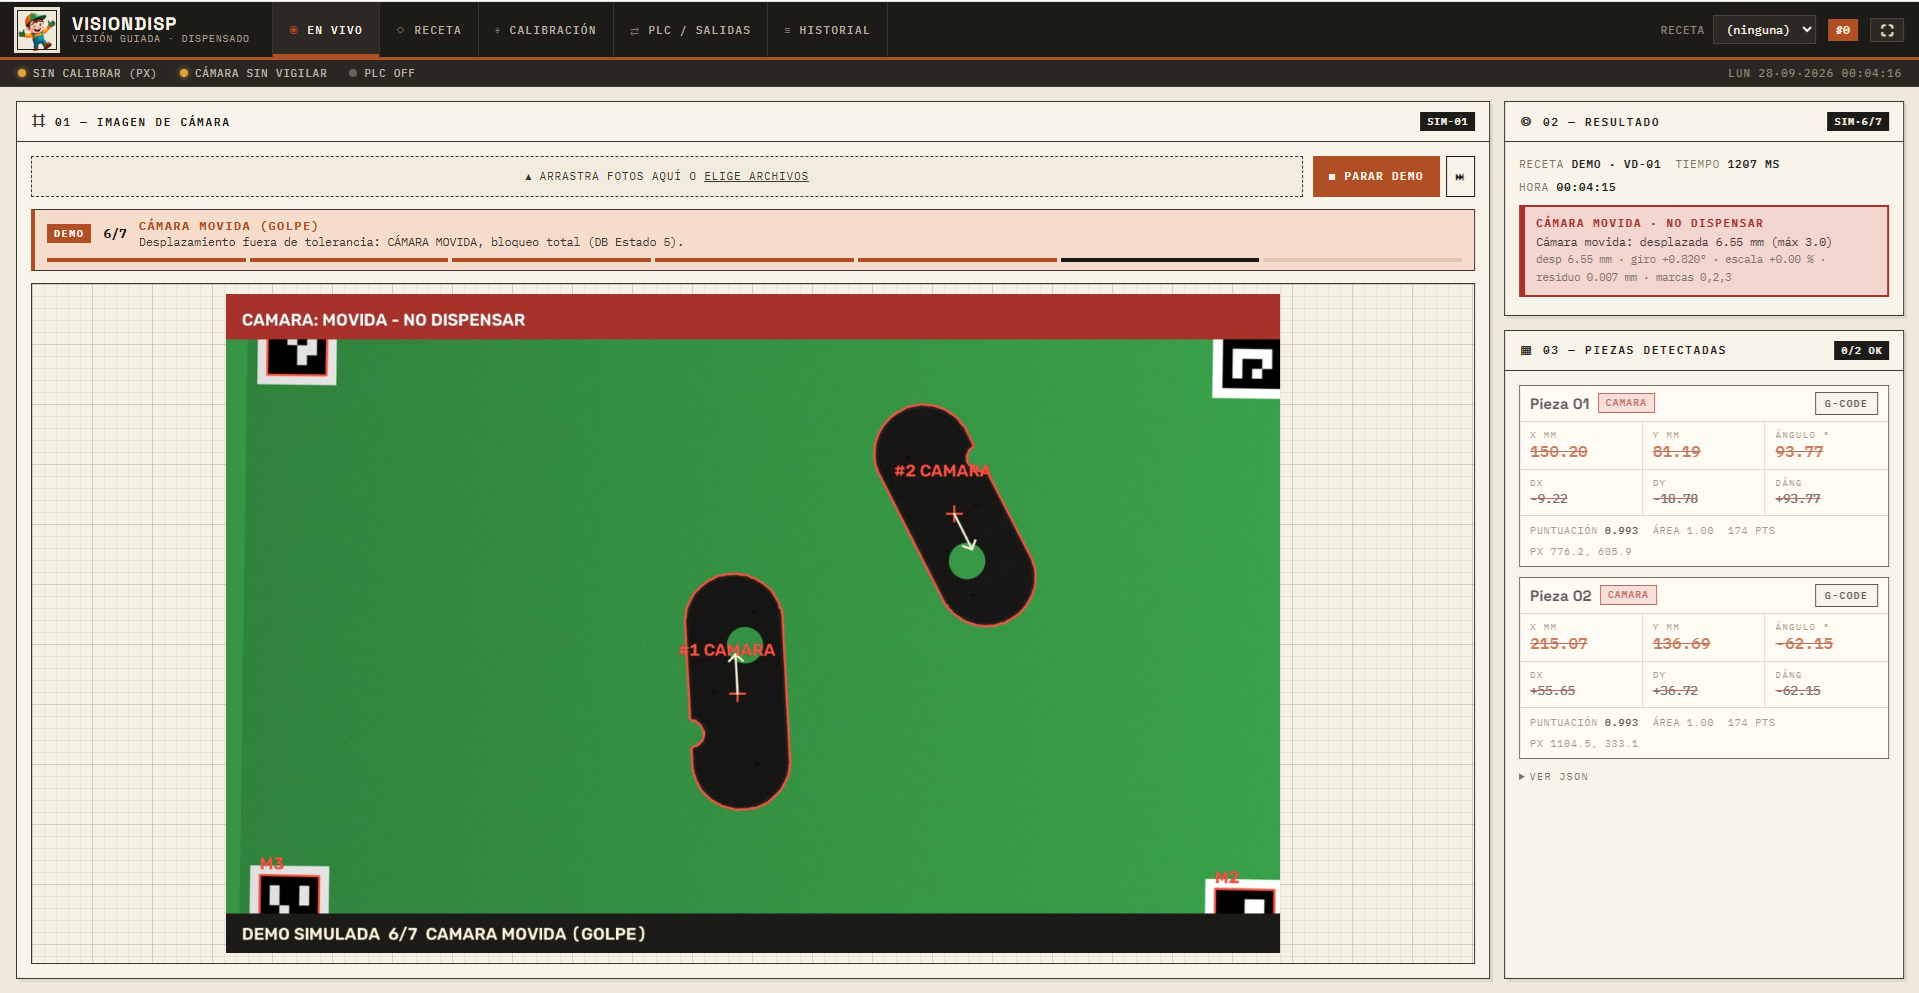Open the Calibración tab

545,30
